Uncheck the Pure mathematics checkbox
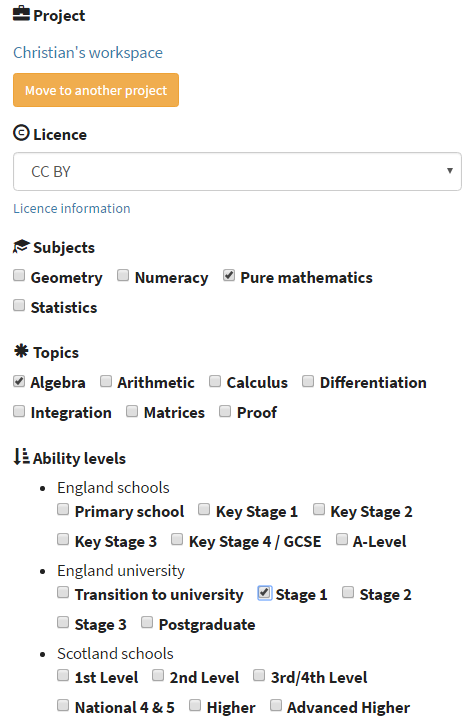Viewport: 470px width, 726px height. pyautogui.click(x=229, y=275)
